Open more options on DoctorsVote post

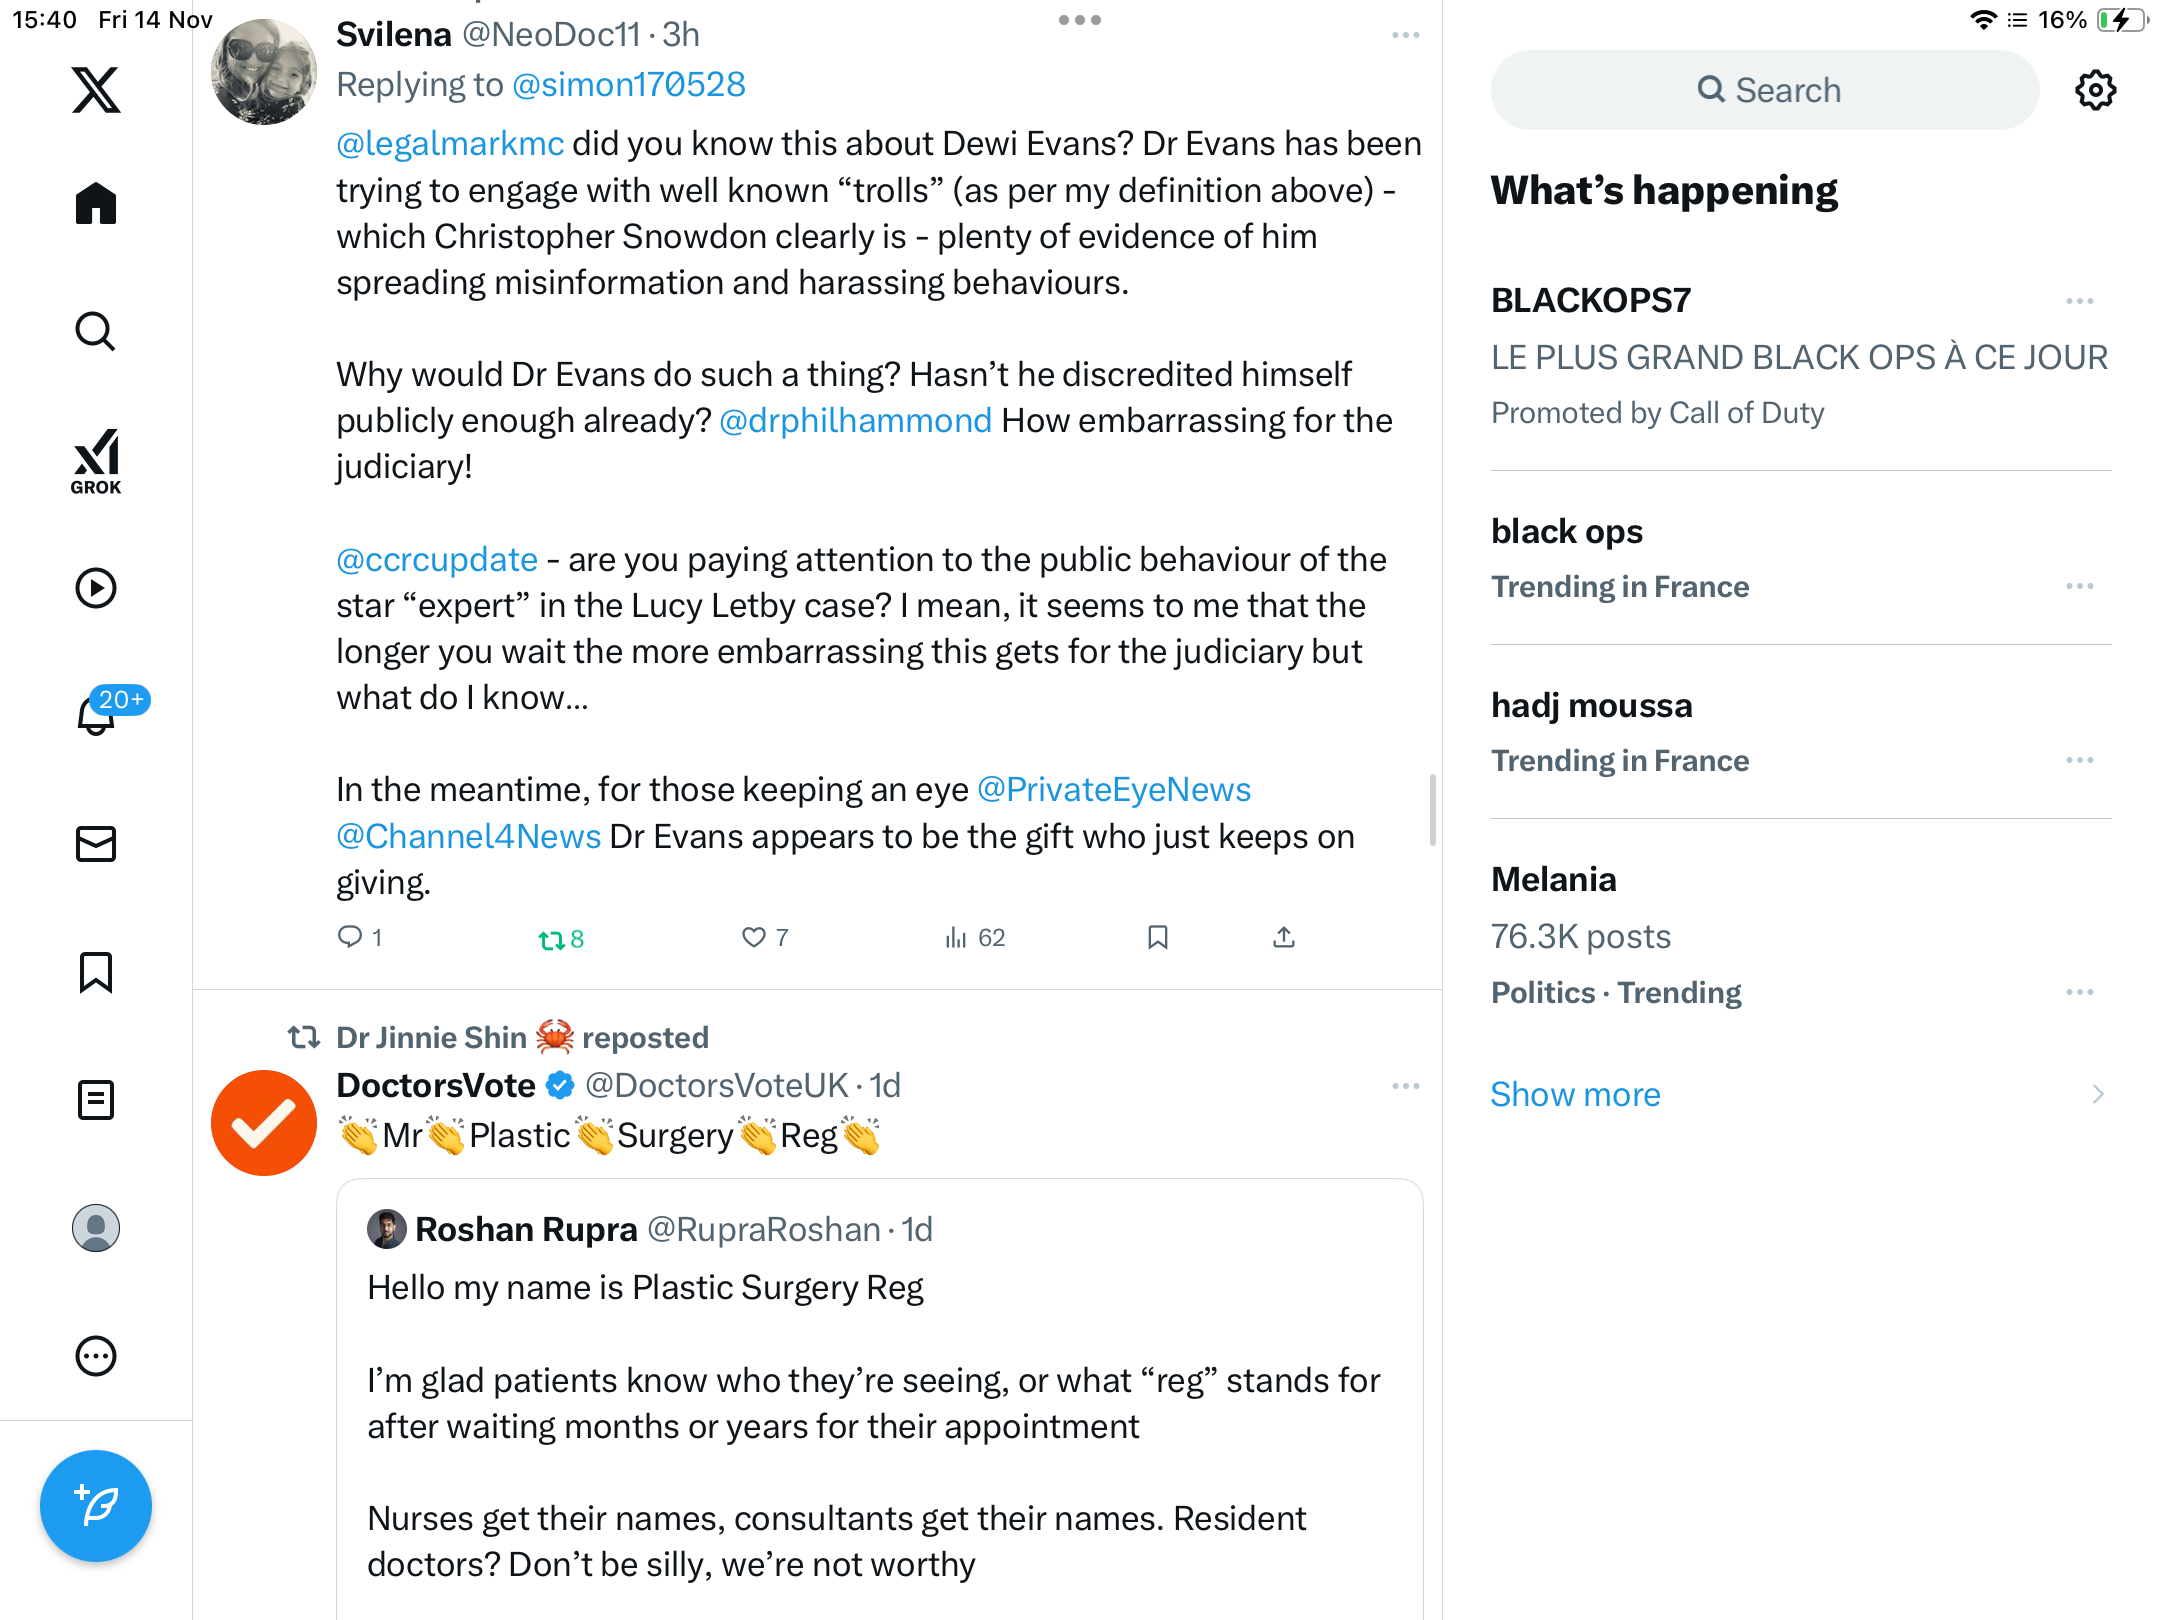[x=1405, y=1086]
